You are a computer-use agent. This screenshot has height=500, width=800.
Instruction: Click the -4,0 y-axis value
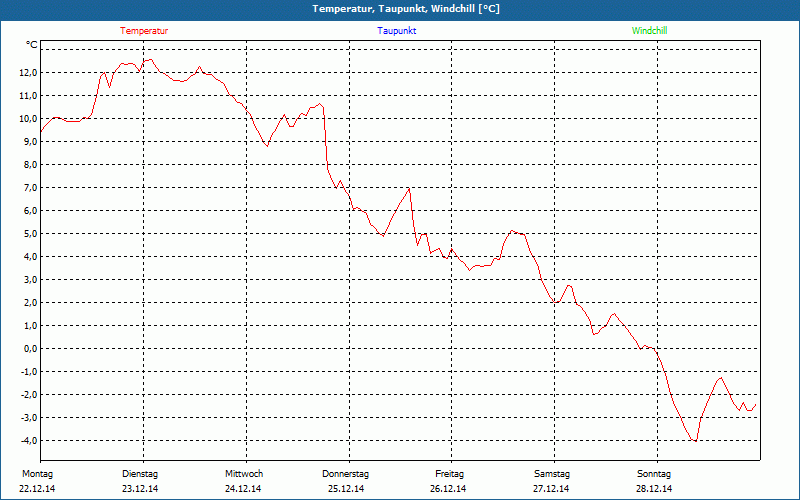coord(29,440)
